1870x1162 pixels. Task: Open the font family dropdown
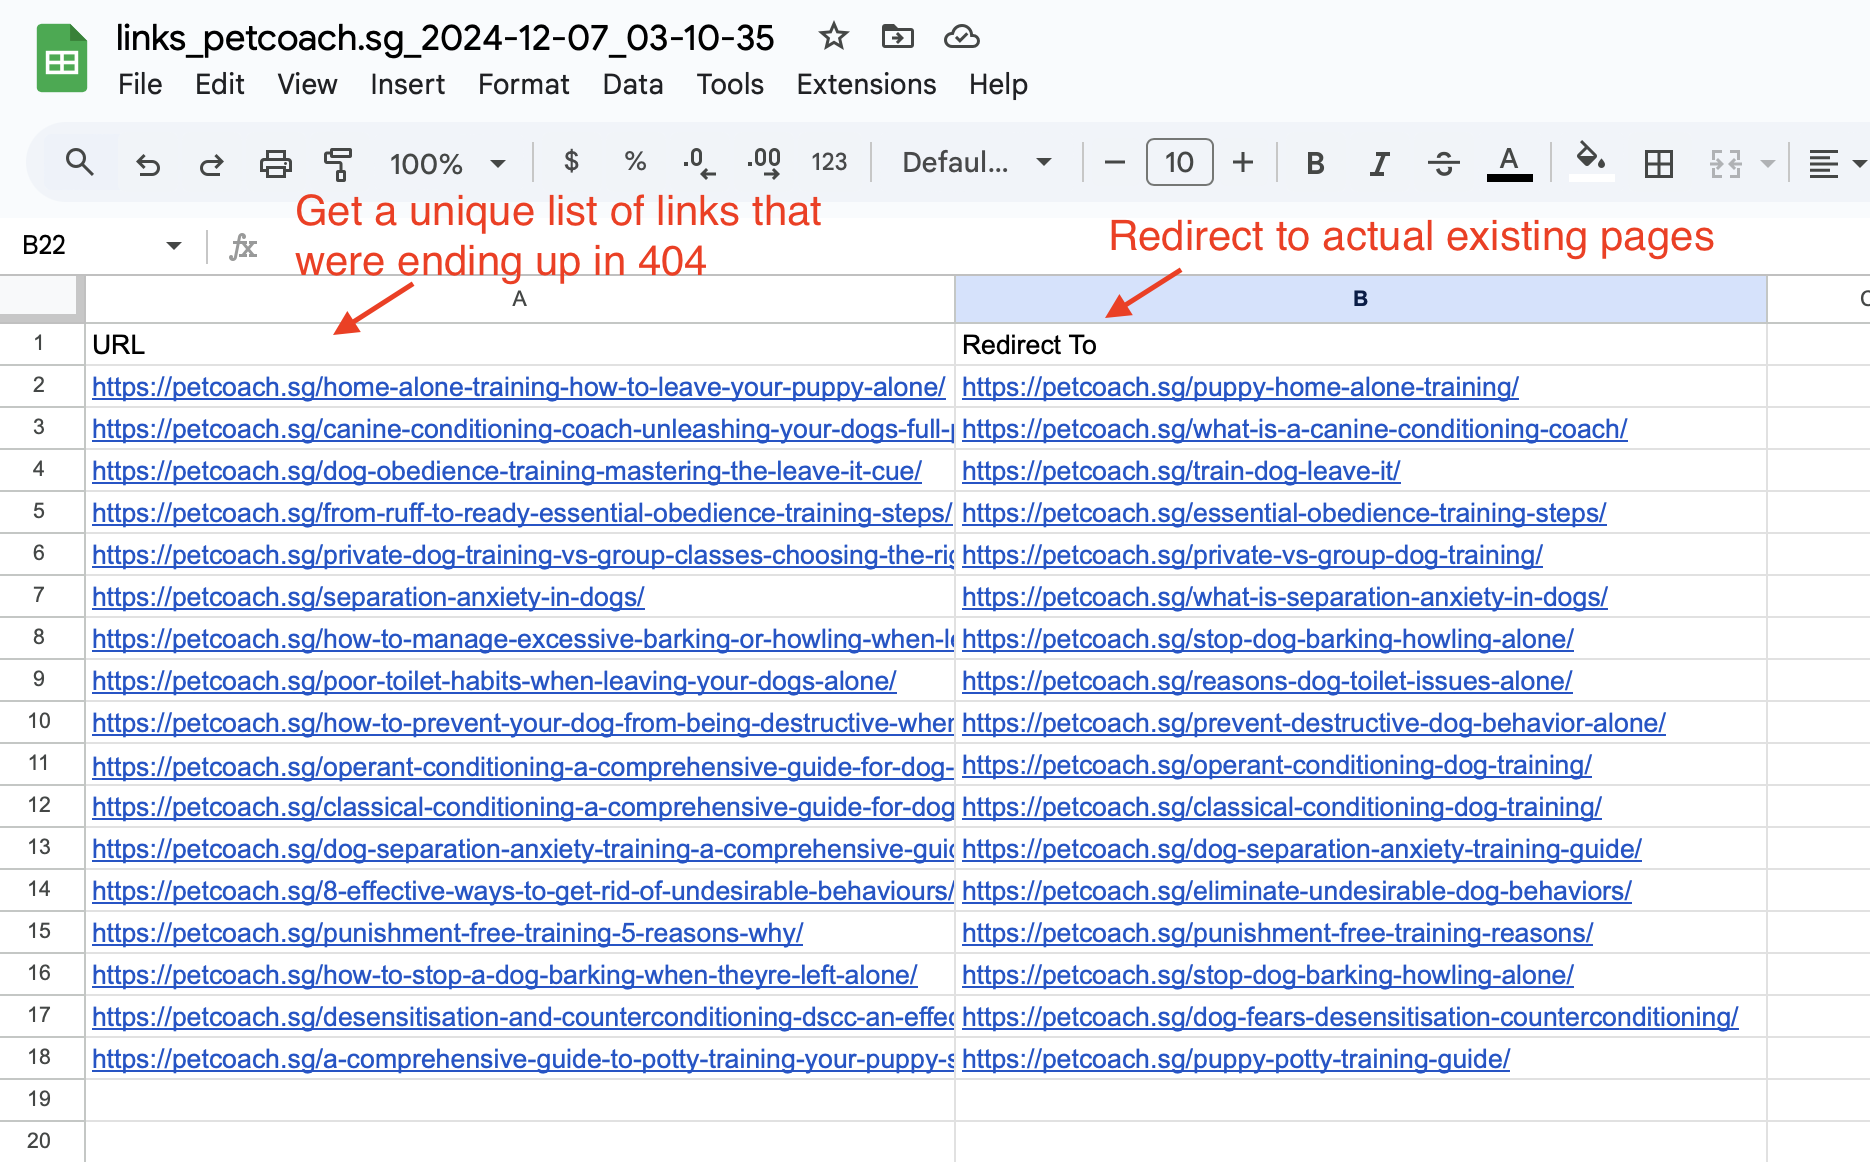click(977, 162)
